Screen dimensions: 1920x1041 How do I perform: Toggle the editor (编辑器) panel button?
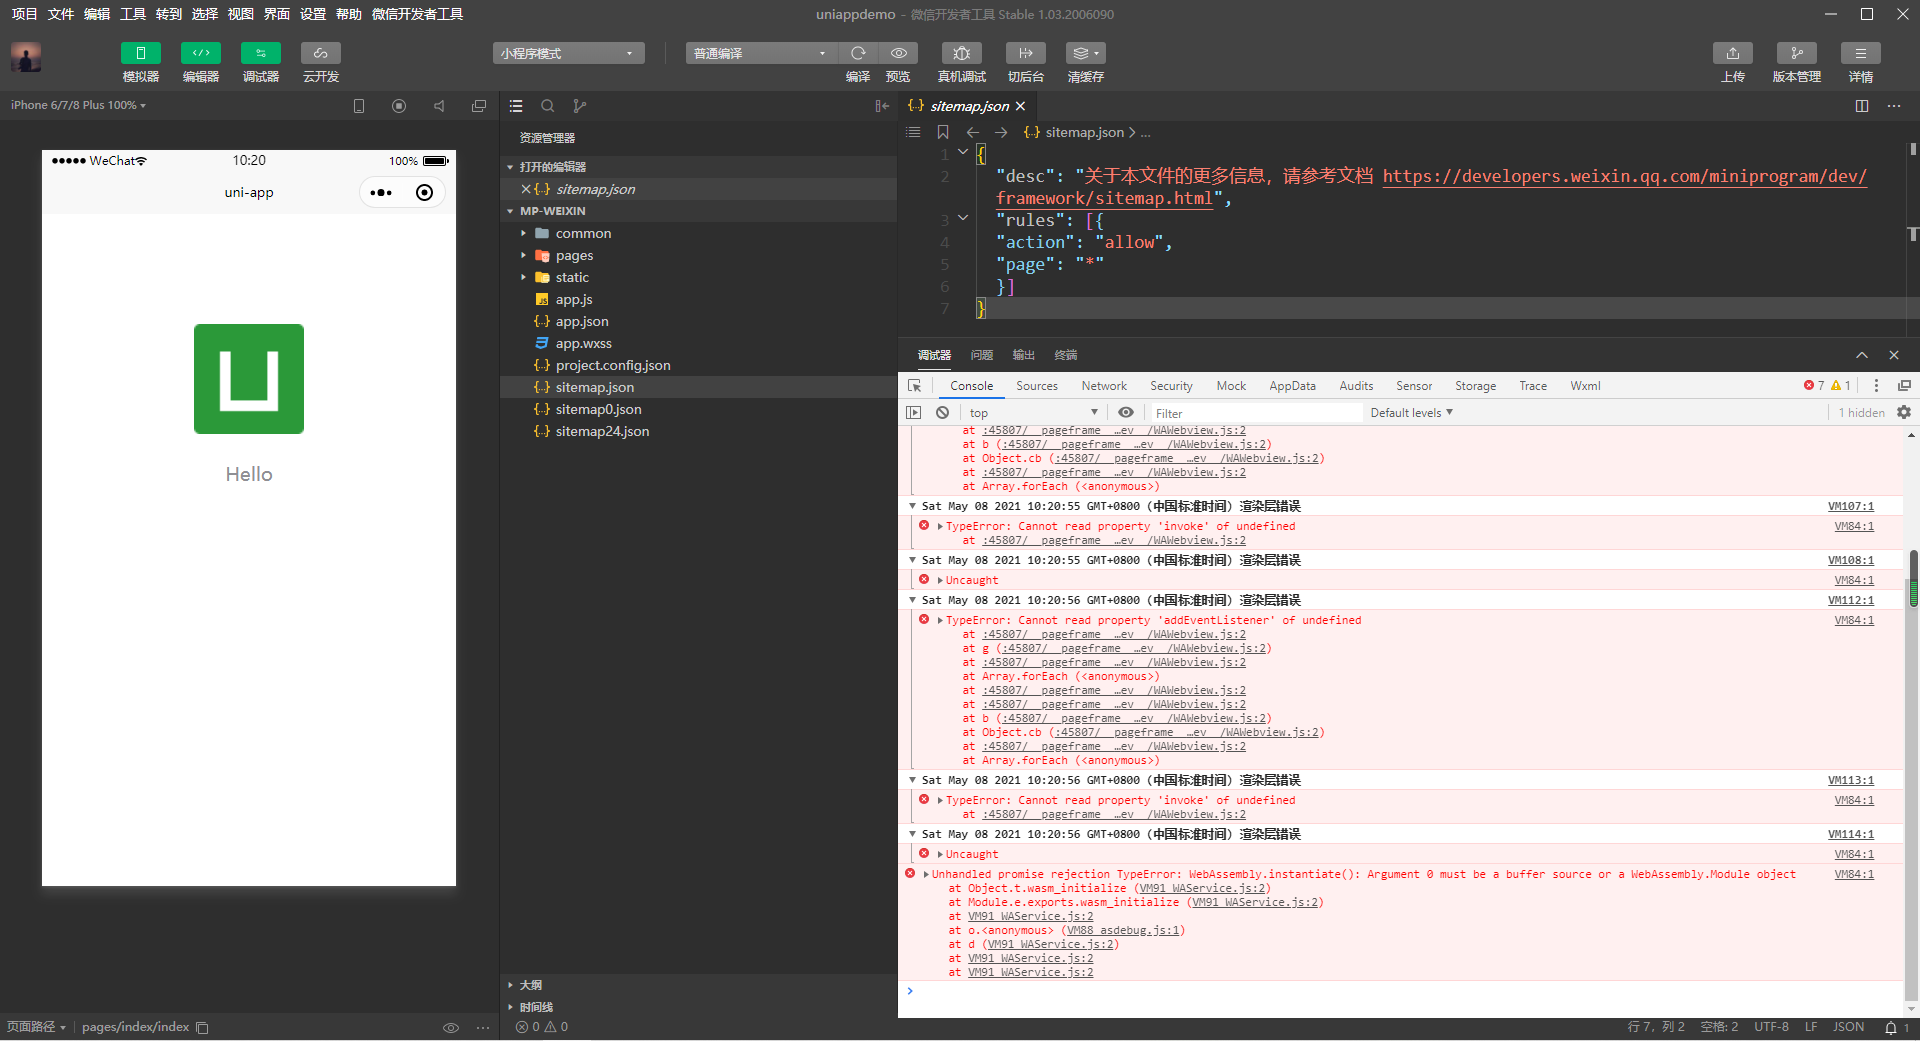click(x=201, y=53)
